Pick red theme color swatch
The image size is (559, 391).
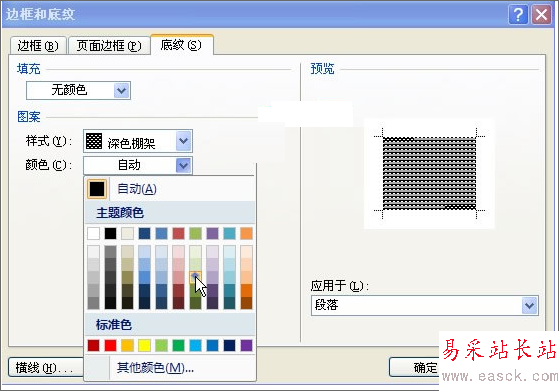coord(179,233)
